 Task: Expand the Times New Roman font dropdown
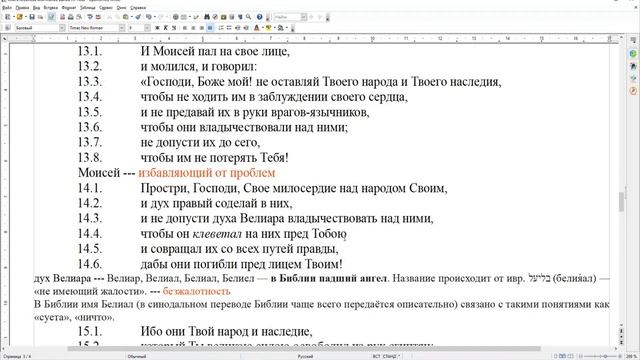122,28
